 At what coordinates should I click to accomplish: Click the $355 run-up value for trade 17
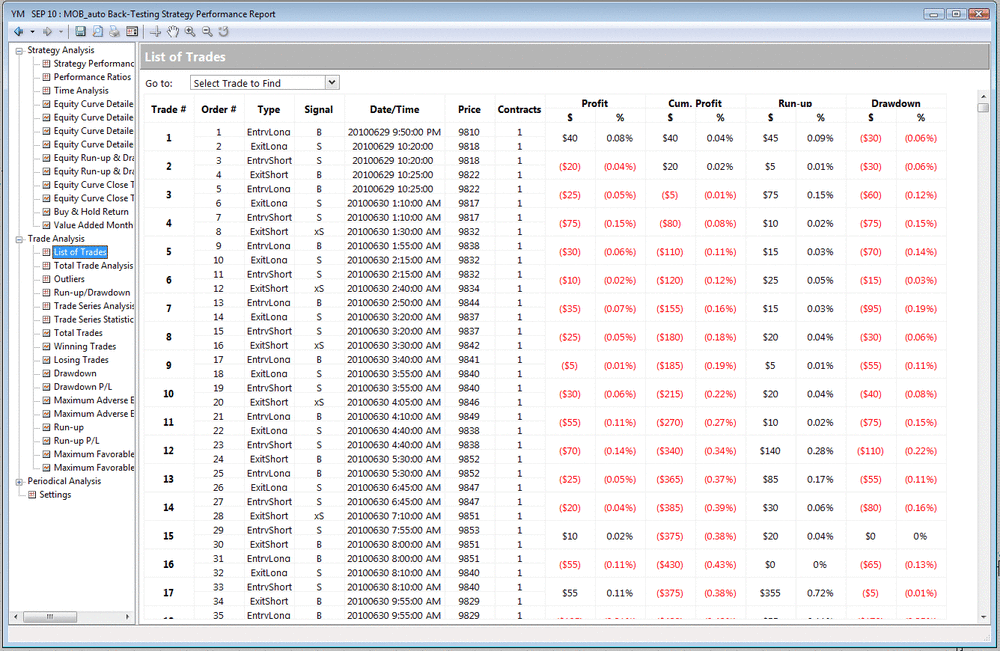click(770, 593)
